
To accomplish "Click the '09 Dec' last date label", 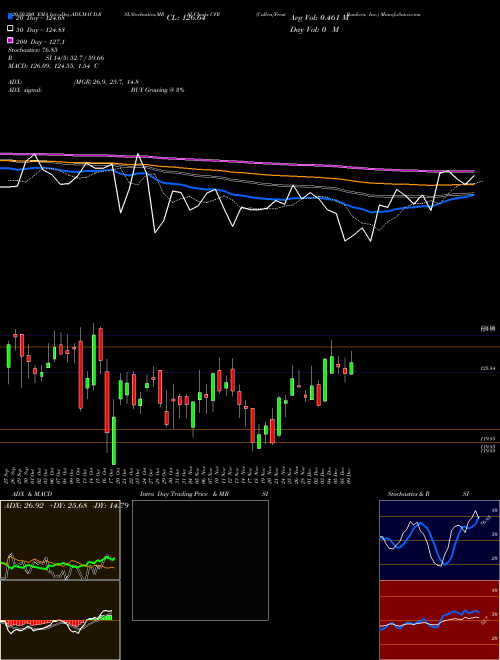I will click(x=349, y=475).
